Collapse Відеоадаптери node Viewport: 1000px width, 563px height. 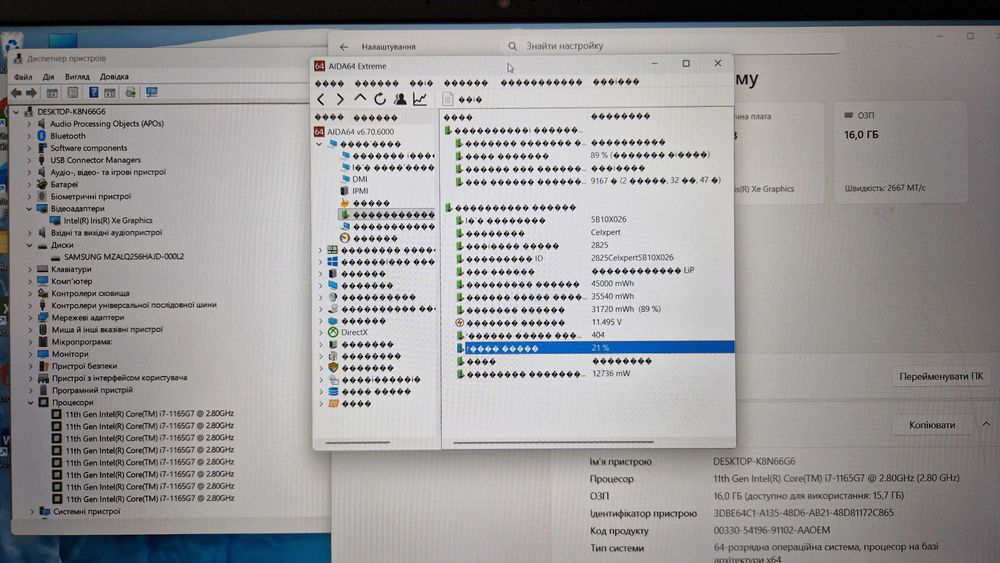[x=29, y=208]
